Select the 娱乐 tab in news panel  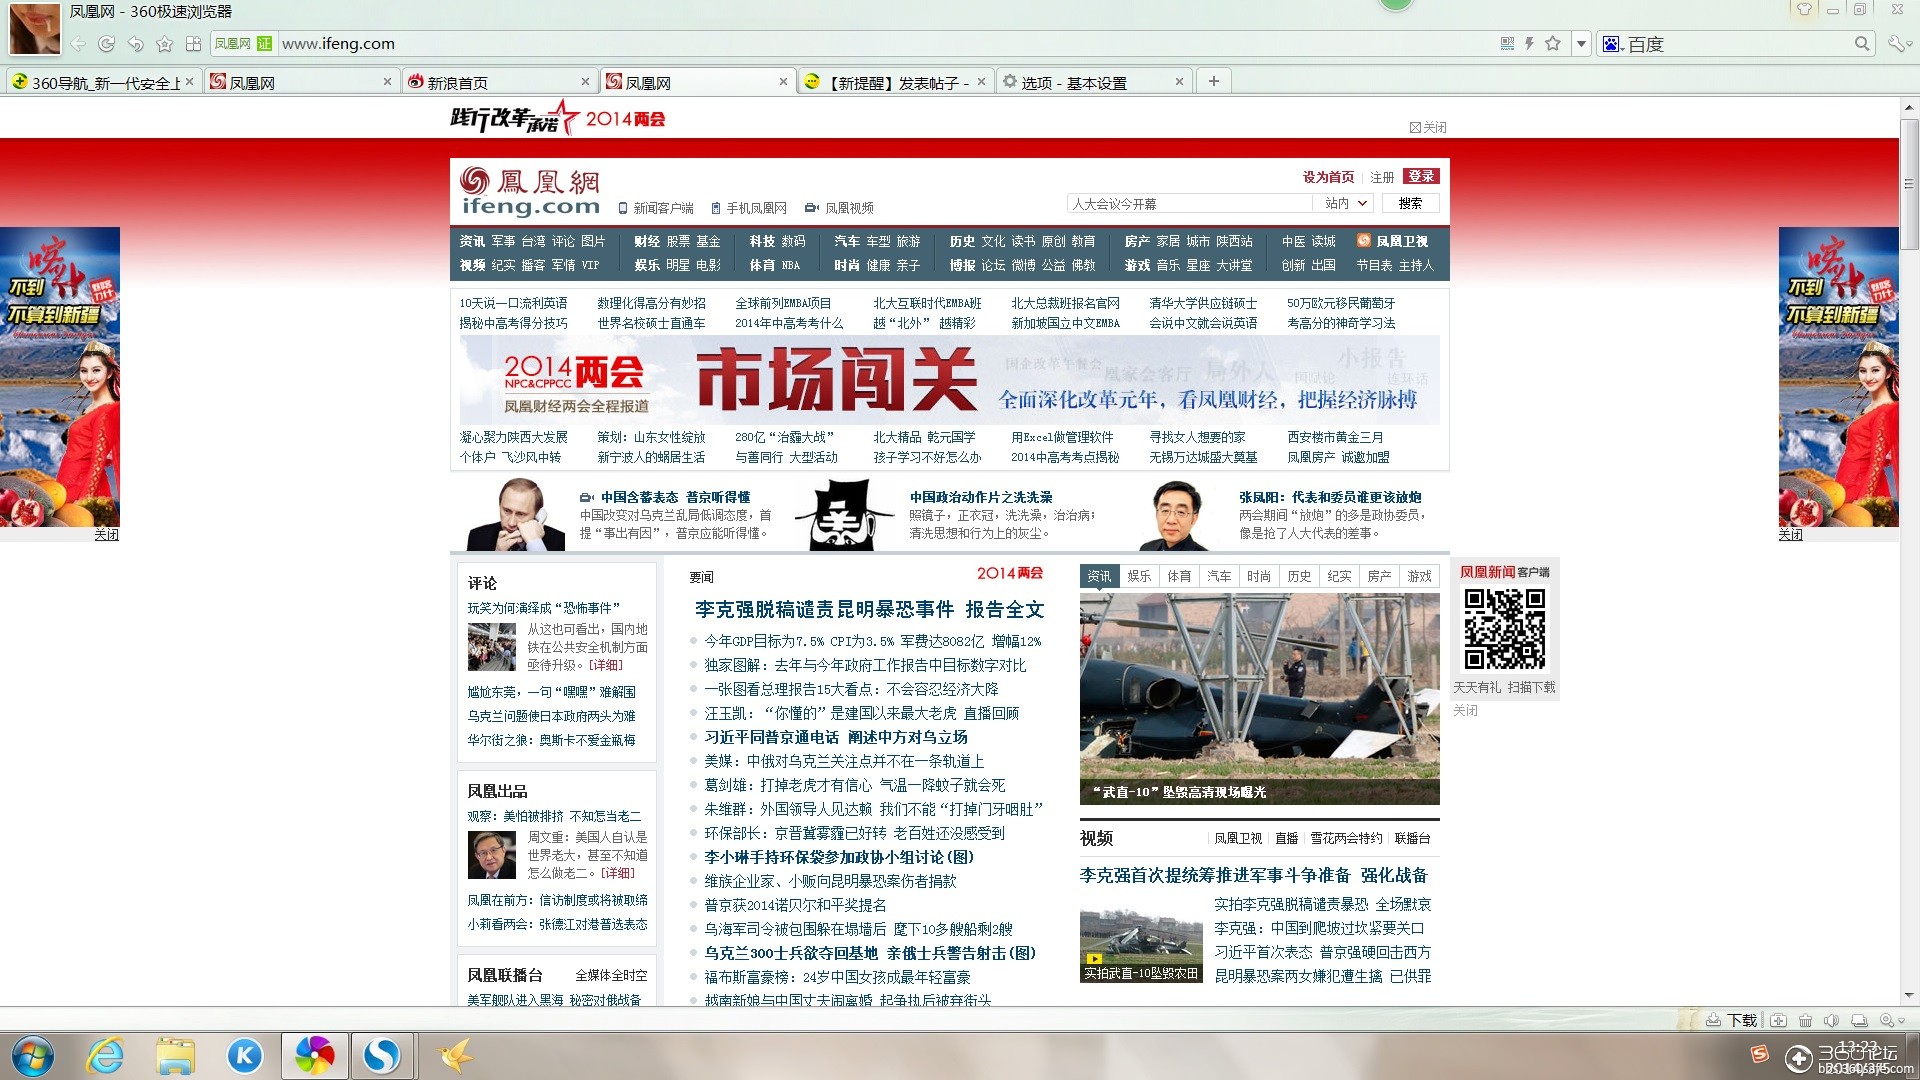coord(1139,576)
